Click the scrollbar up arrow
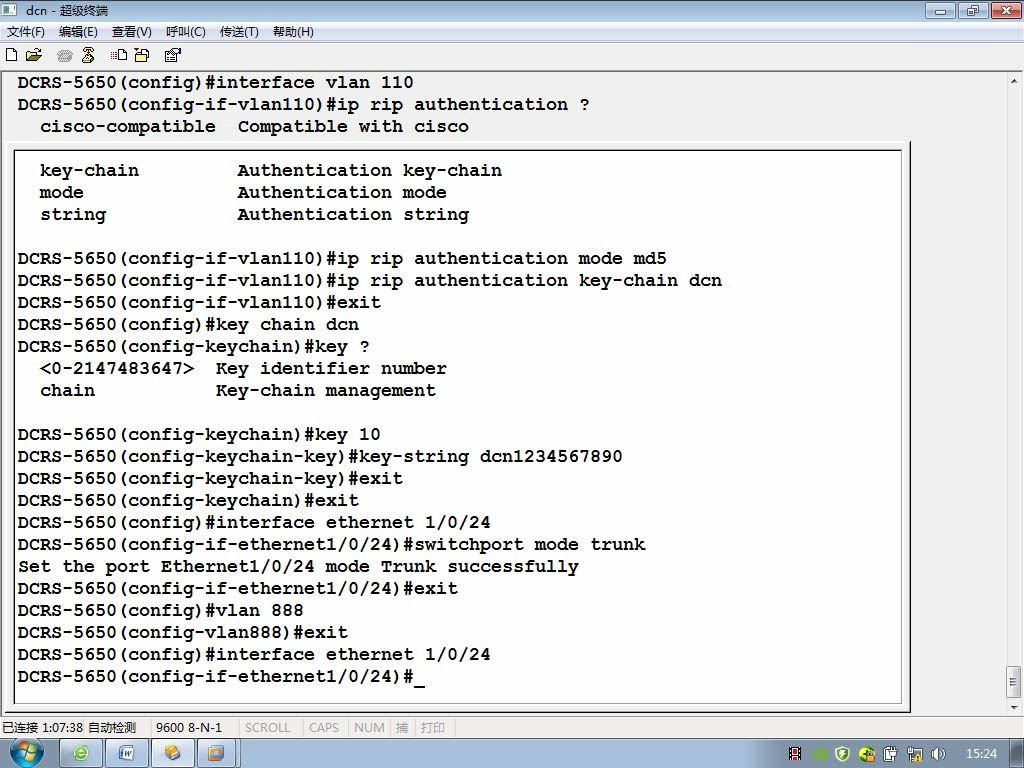Image resolution: width=1024 pixels, height=768 pixels. tap(1014, 82)
